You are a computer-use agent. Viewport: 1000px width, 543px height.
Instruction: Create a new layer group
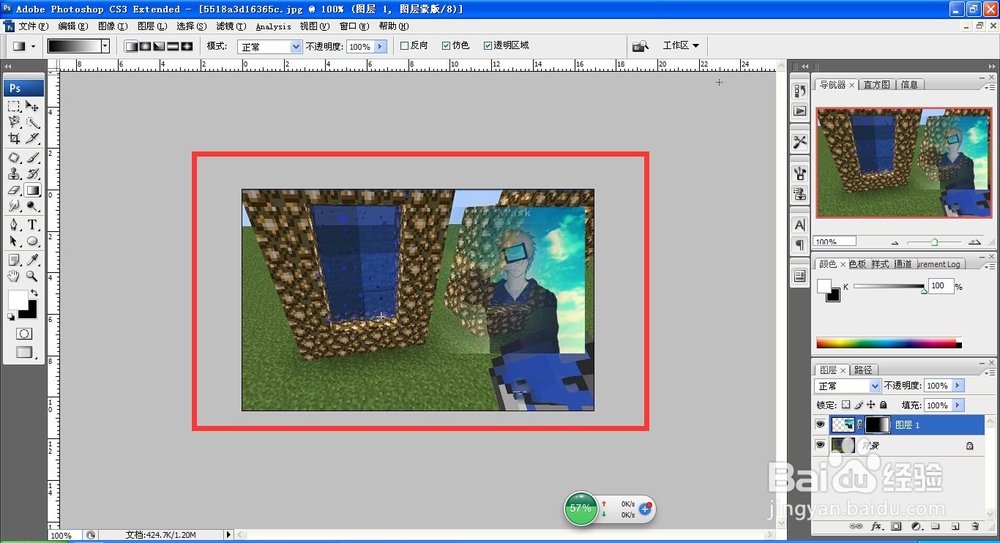[x=935, y=526]
